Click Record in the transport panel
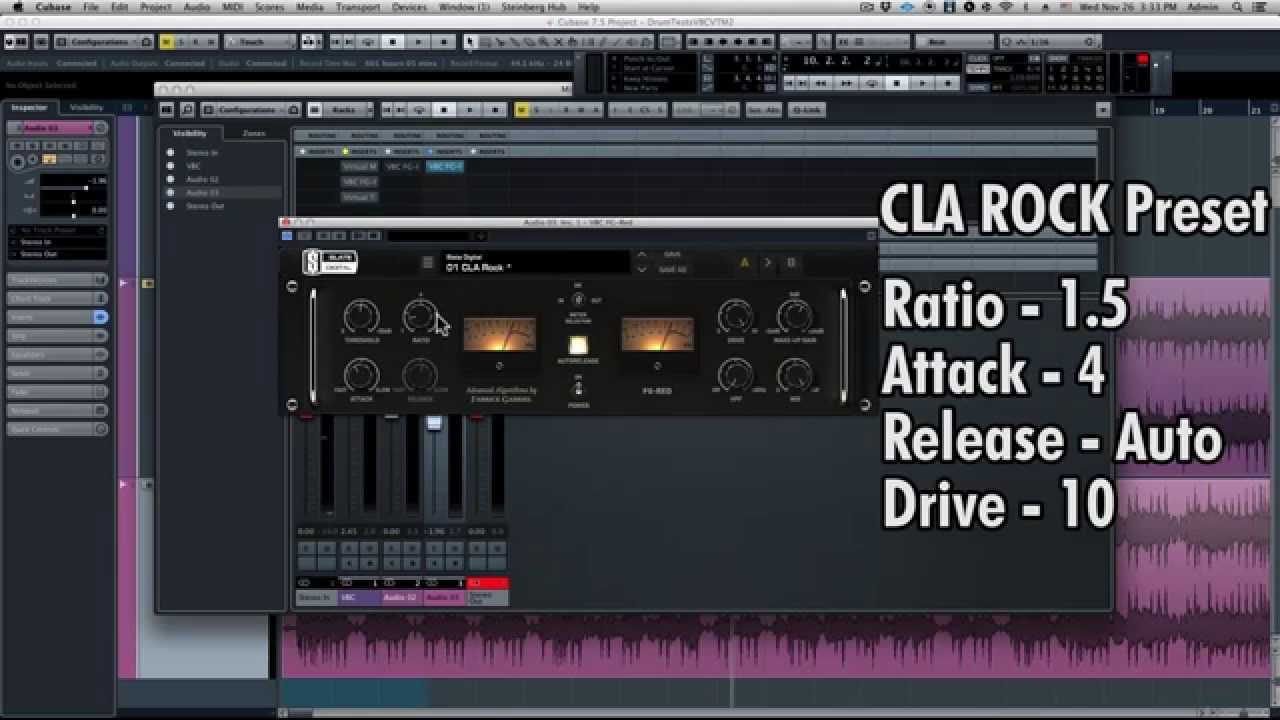1280x720 pixels. tap(947, 84)
